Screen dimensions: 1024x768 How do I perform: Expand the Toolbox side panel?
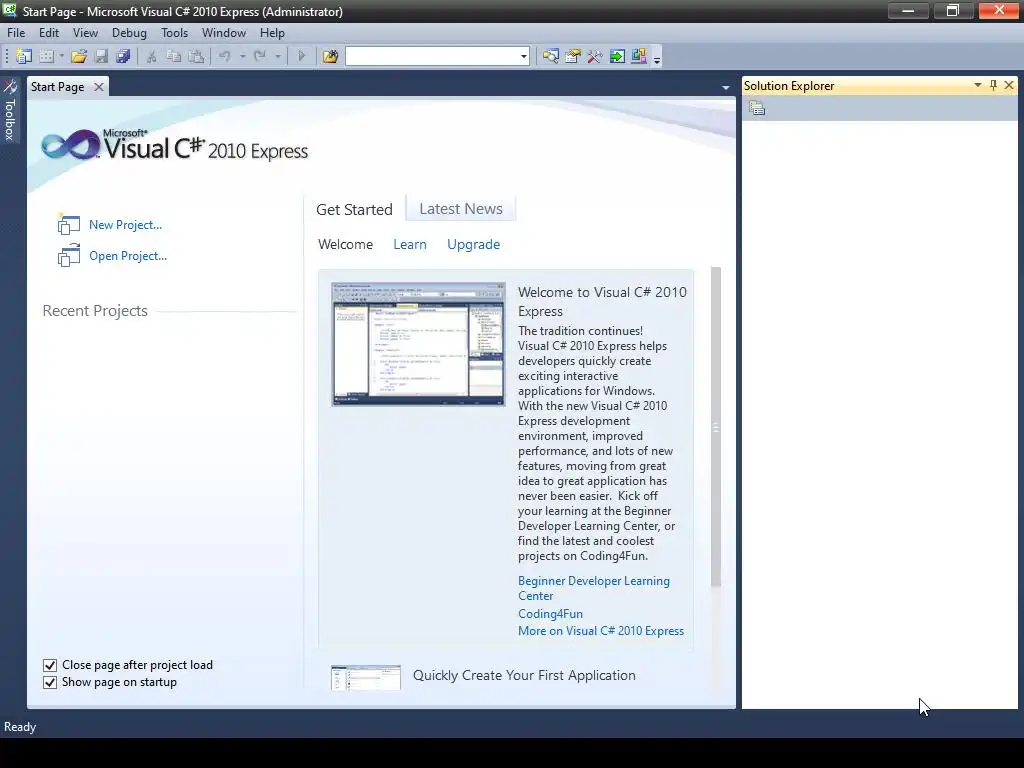pos(10,110)
